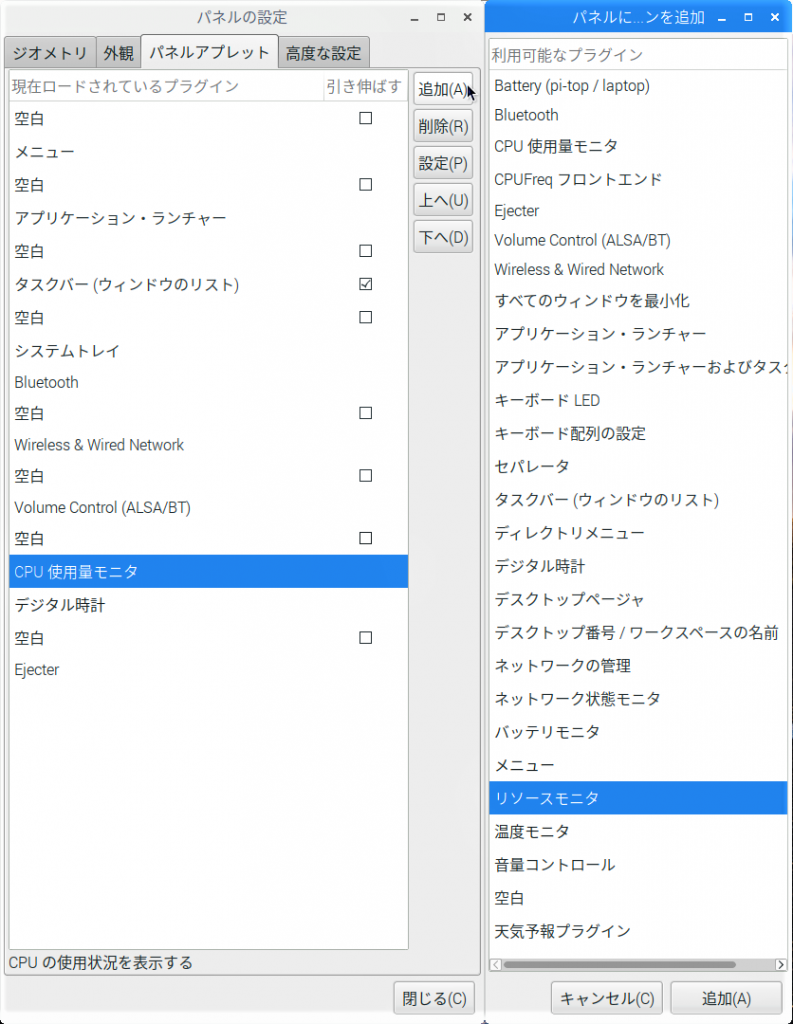The height and width of the screenshot is (1024, 793).
Task: Enable stretch checkbox for 空白 above メニュー
Action: (x=365, y=119)
